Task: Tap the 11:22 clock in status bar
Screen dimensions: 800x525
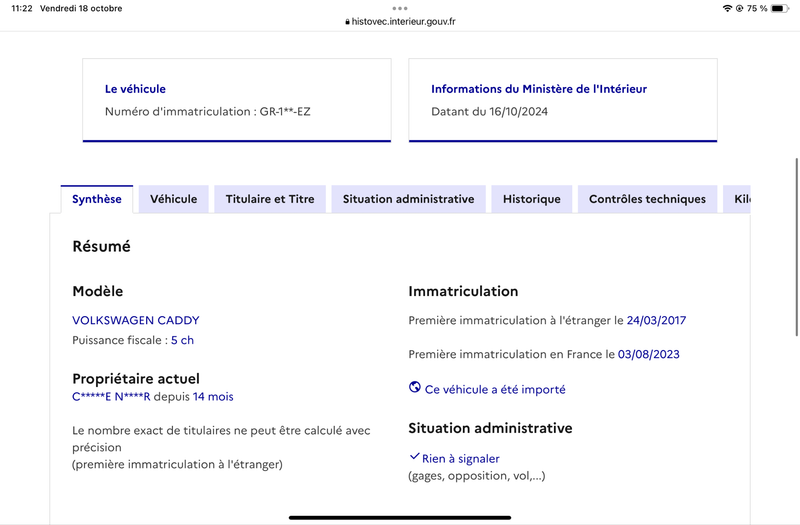Action: (x=22, y=8)
